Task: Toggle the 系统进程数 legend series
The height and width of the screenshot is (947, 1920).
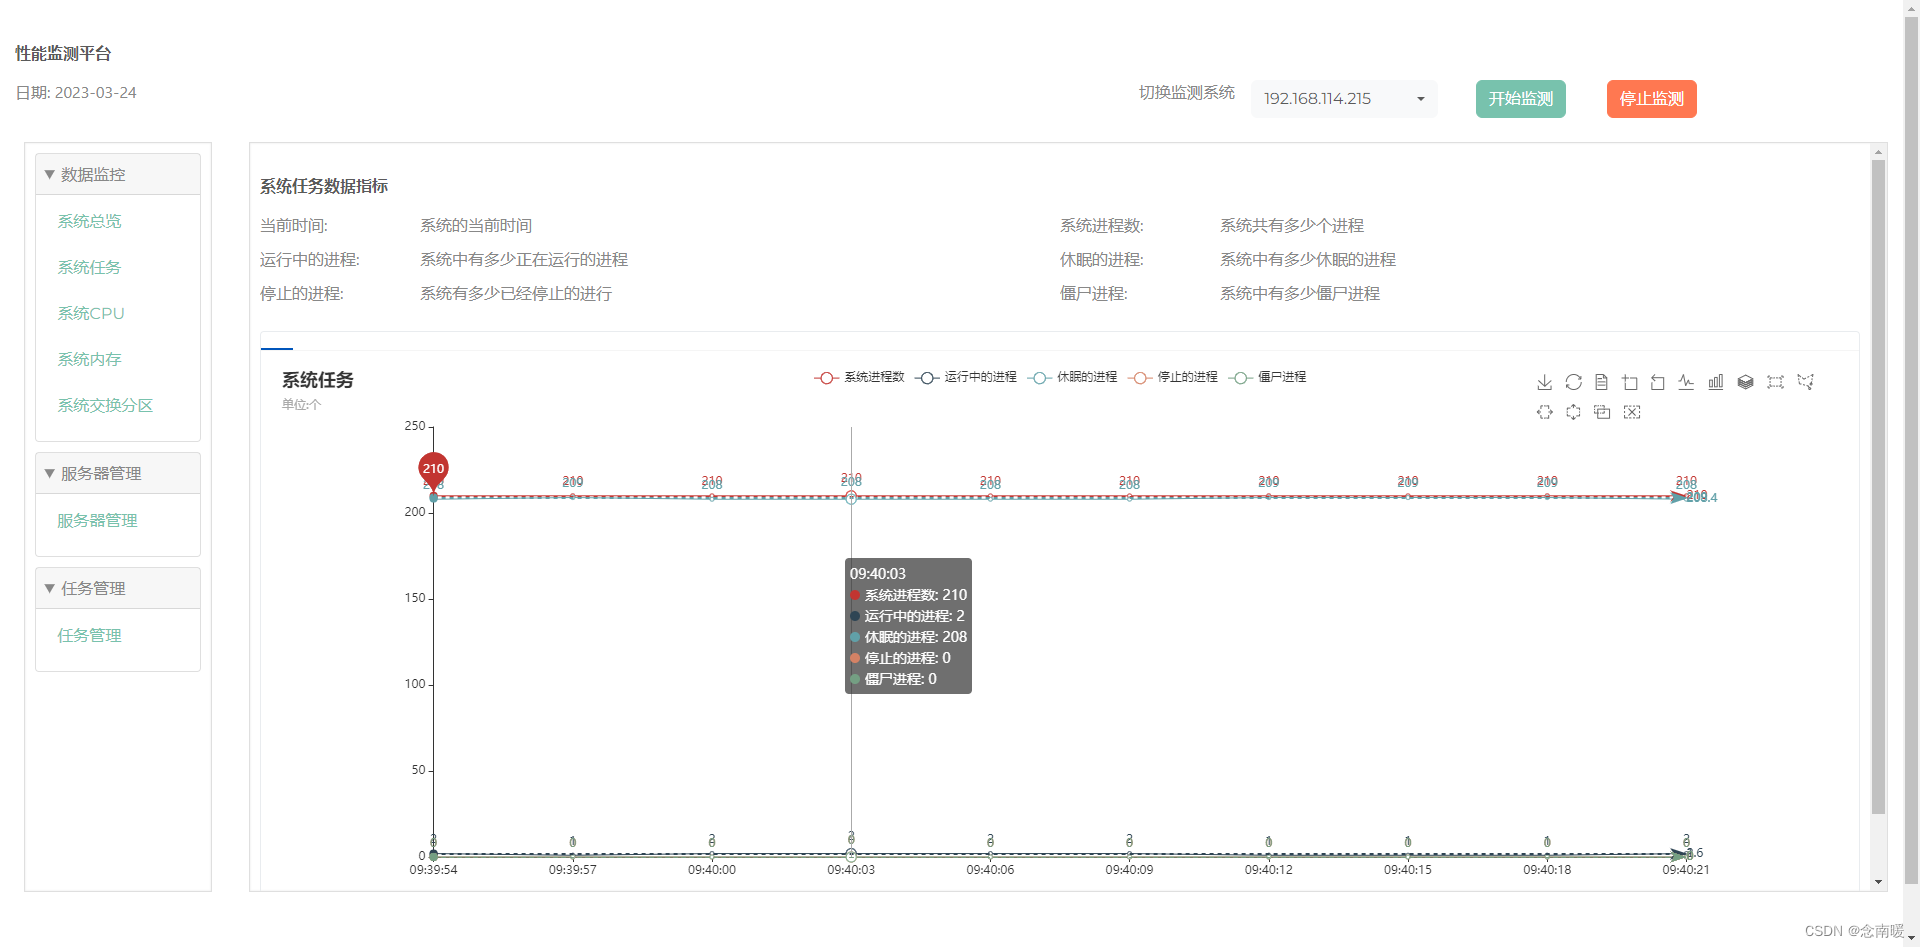Action: 873,377
